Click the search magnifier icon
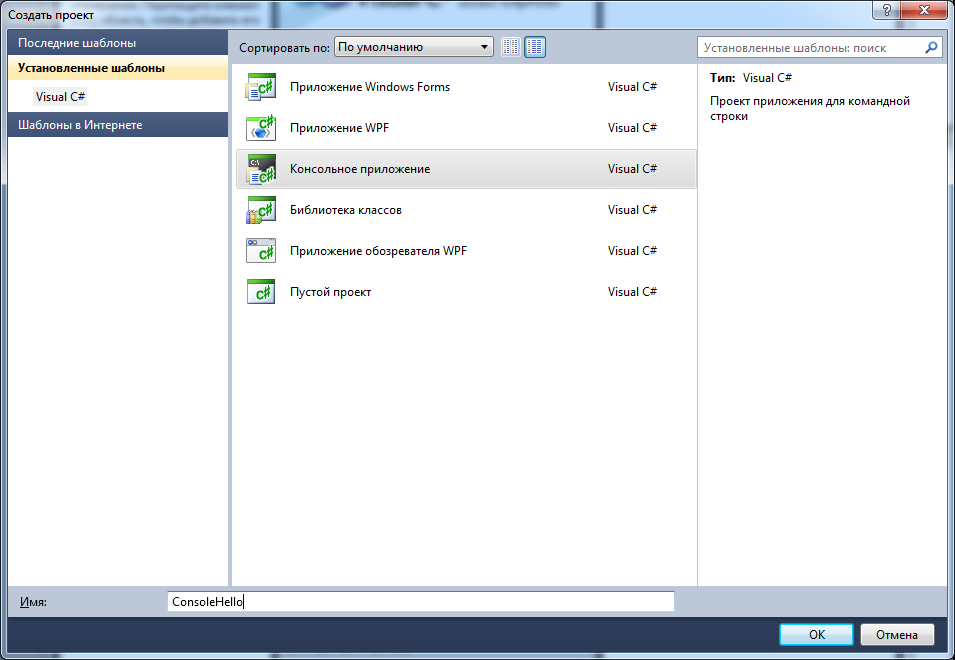This screenshot has width=955, height=660. point(931,47)
